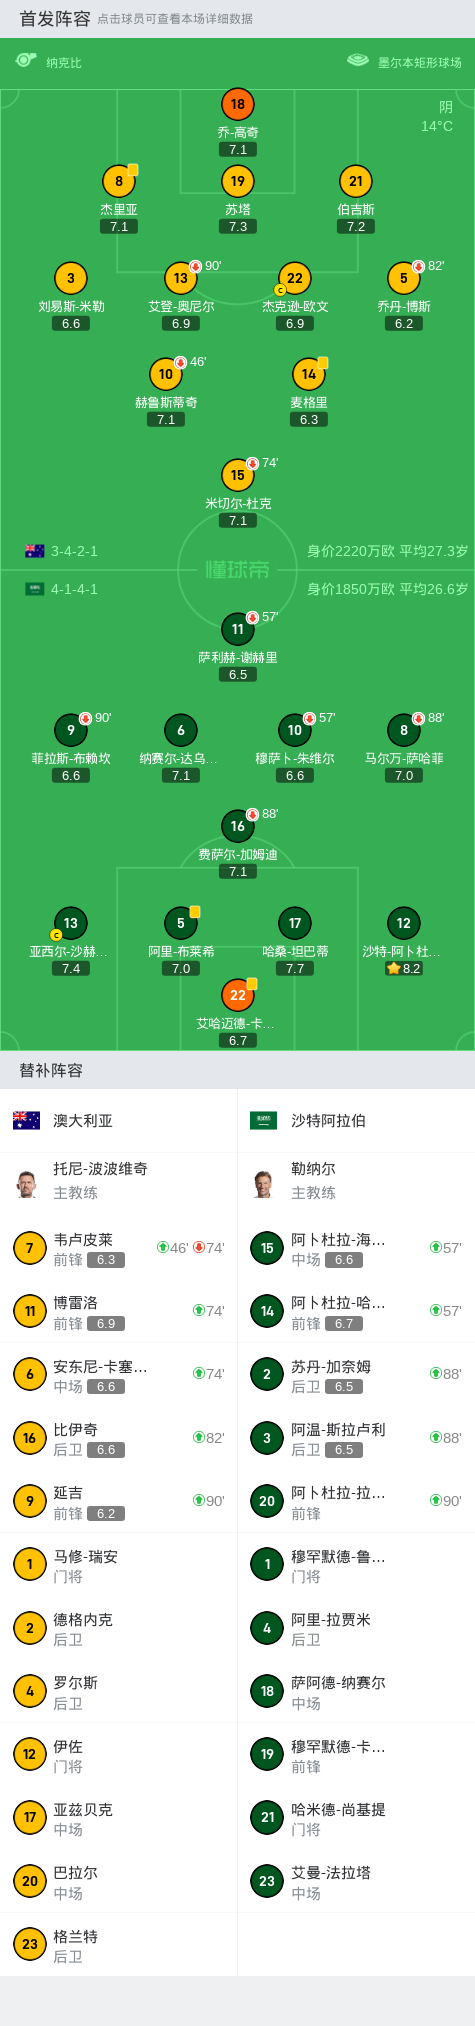Viewport: 475px width, 2026px height.
Task: Open number 11 萨利赫-谢赫里 player badge
Action: 238,629
